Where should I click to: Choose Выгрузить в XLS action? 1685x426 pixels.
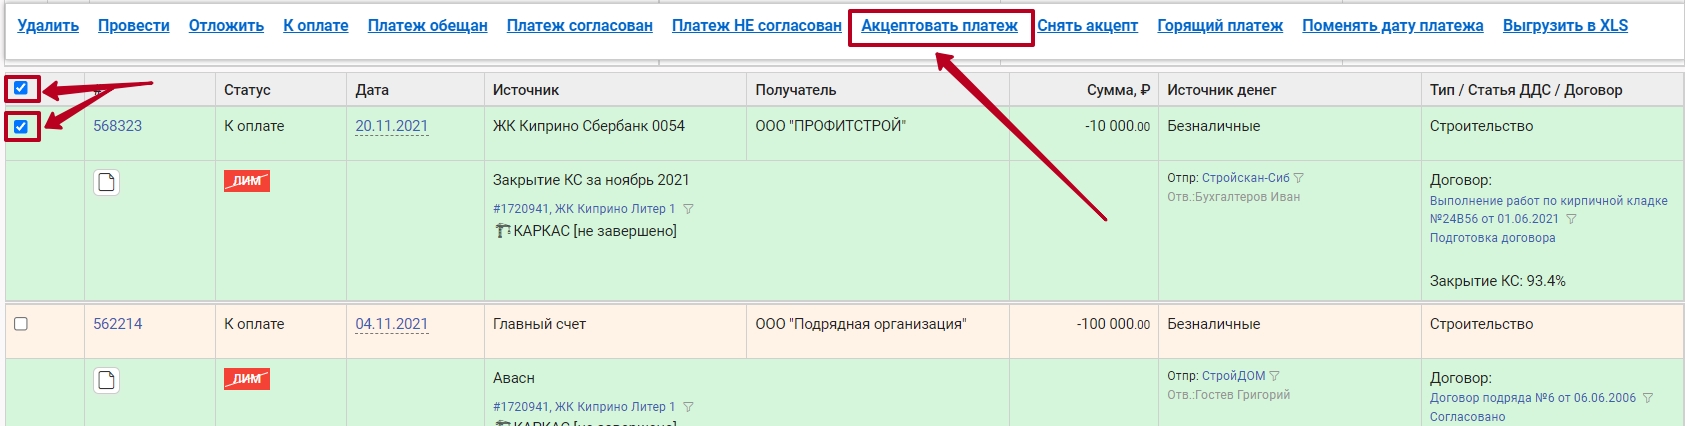(x=1565, y=26)
